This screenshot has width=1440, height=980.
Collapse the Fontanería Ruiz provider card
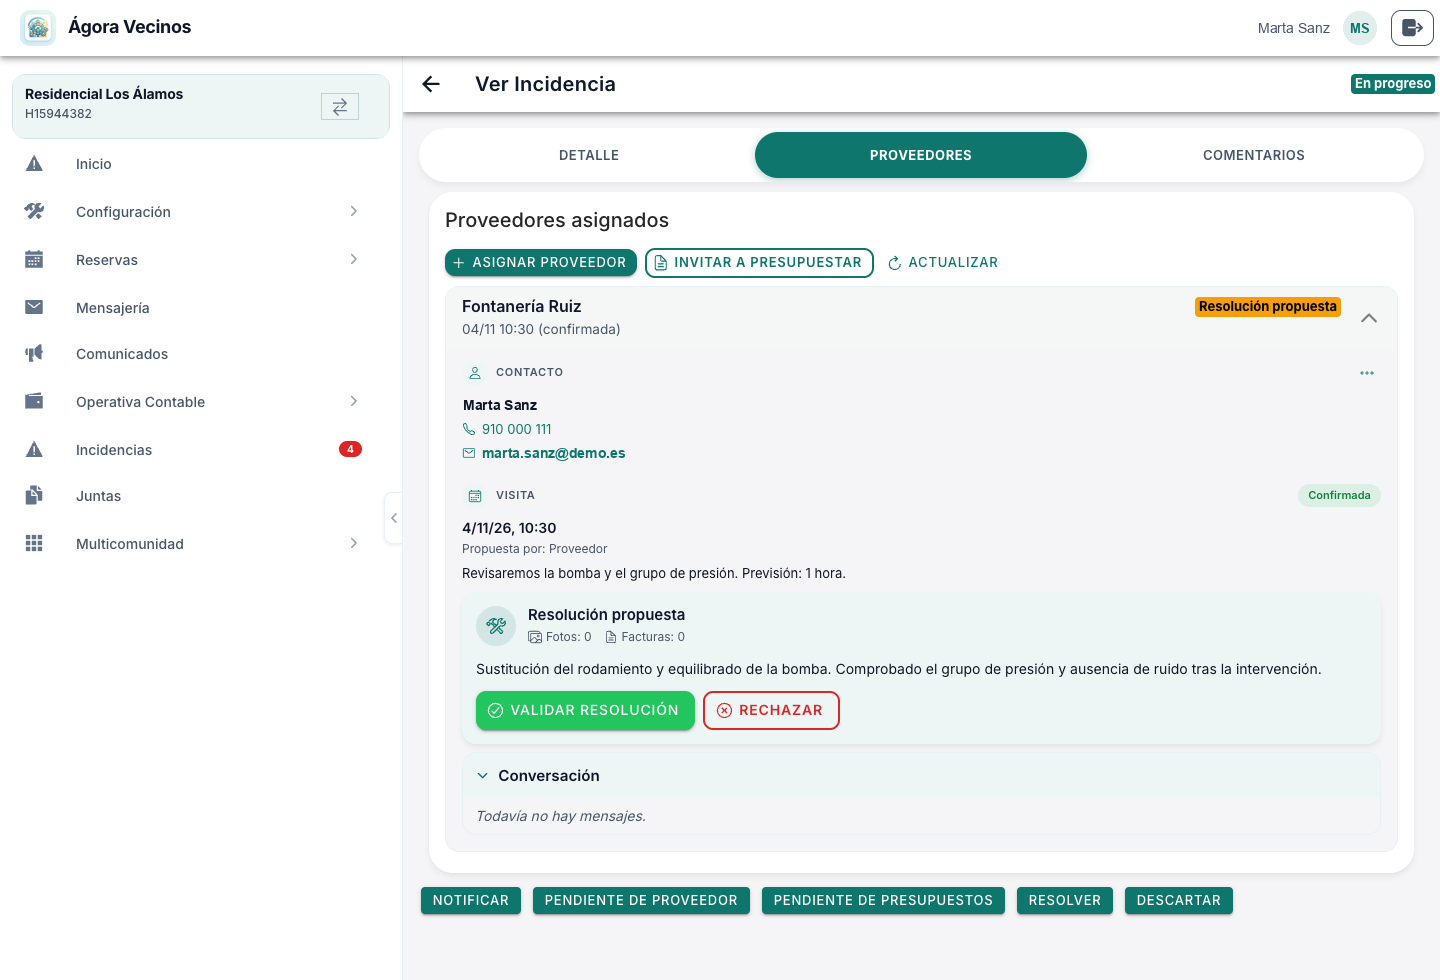point(1369,318)
